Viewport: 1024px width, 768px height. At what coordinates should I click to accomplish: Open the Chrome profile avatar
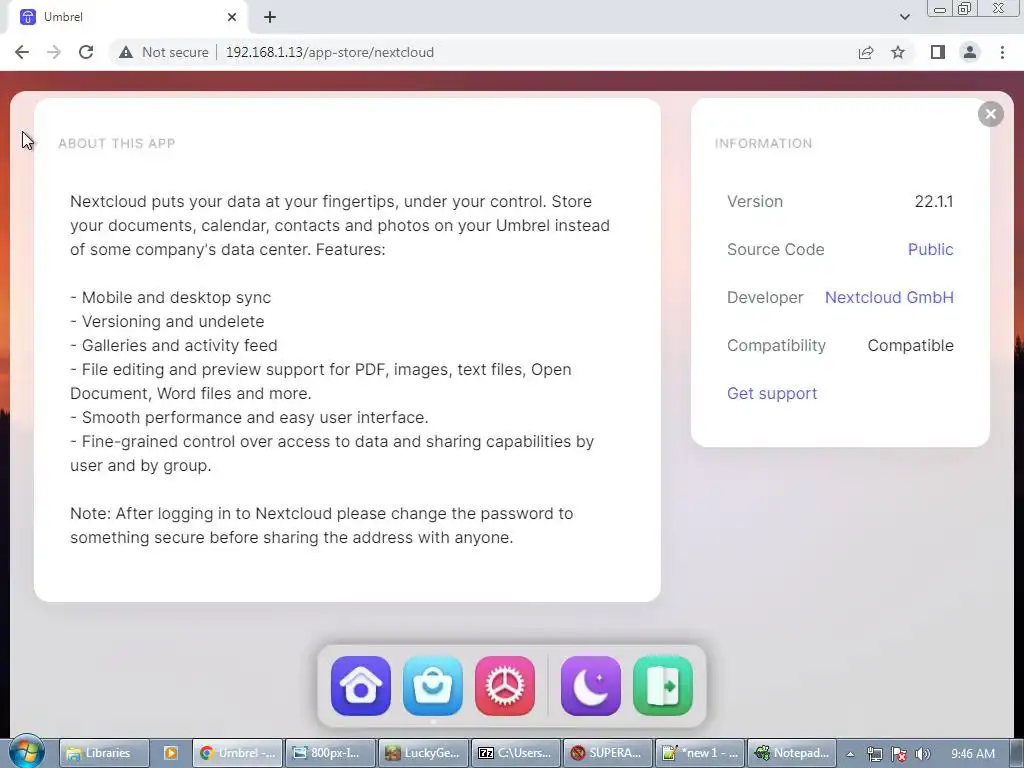pyautogui.click(x=970, y=52)
